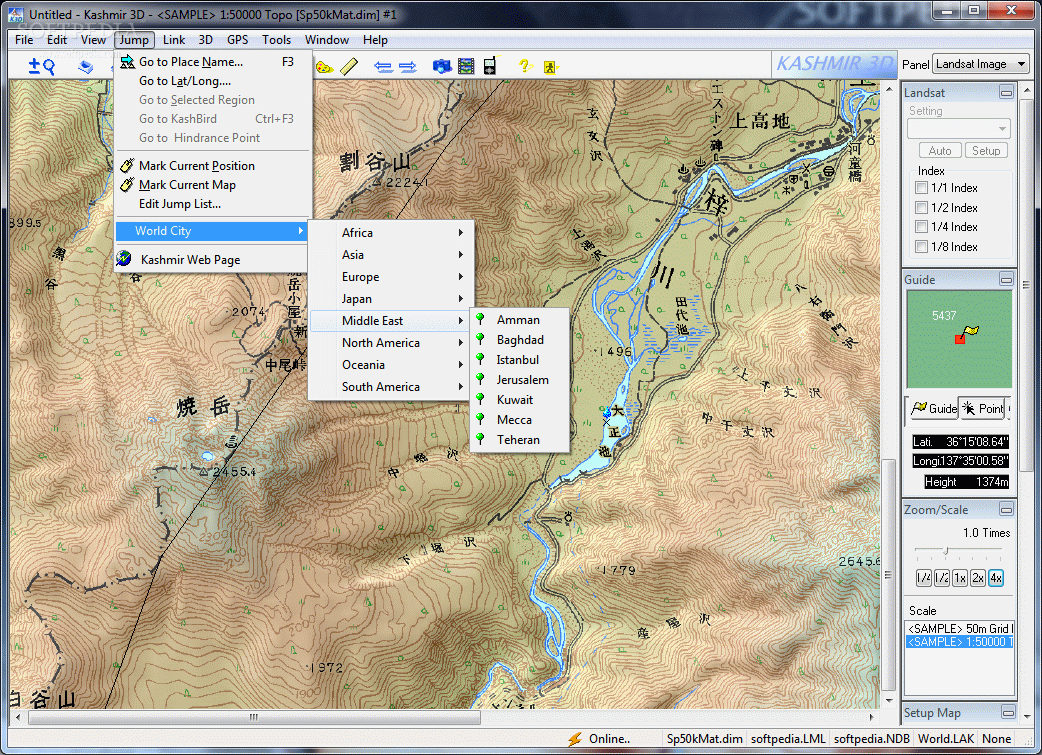1042x755 pixels.
Task: Jump to Istanbul in city list
Action: point(519,360)
